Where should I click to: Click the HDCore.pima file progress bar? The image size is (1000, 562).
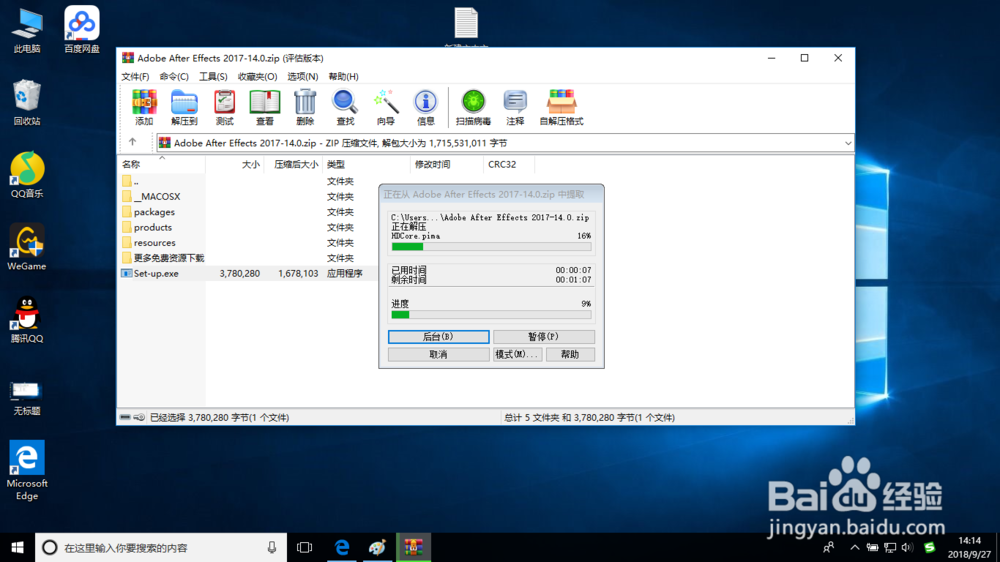(491, 246)
